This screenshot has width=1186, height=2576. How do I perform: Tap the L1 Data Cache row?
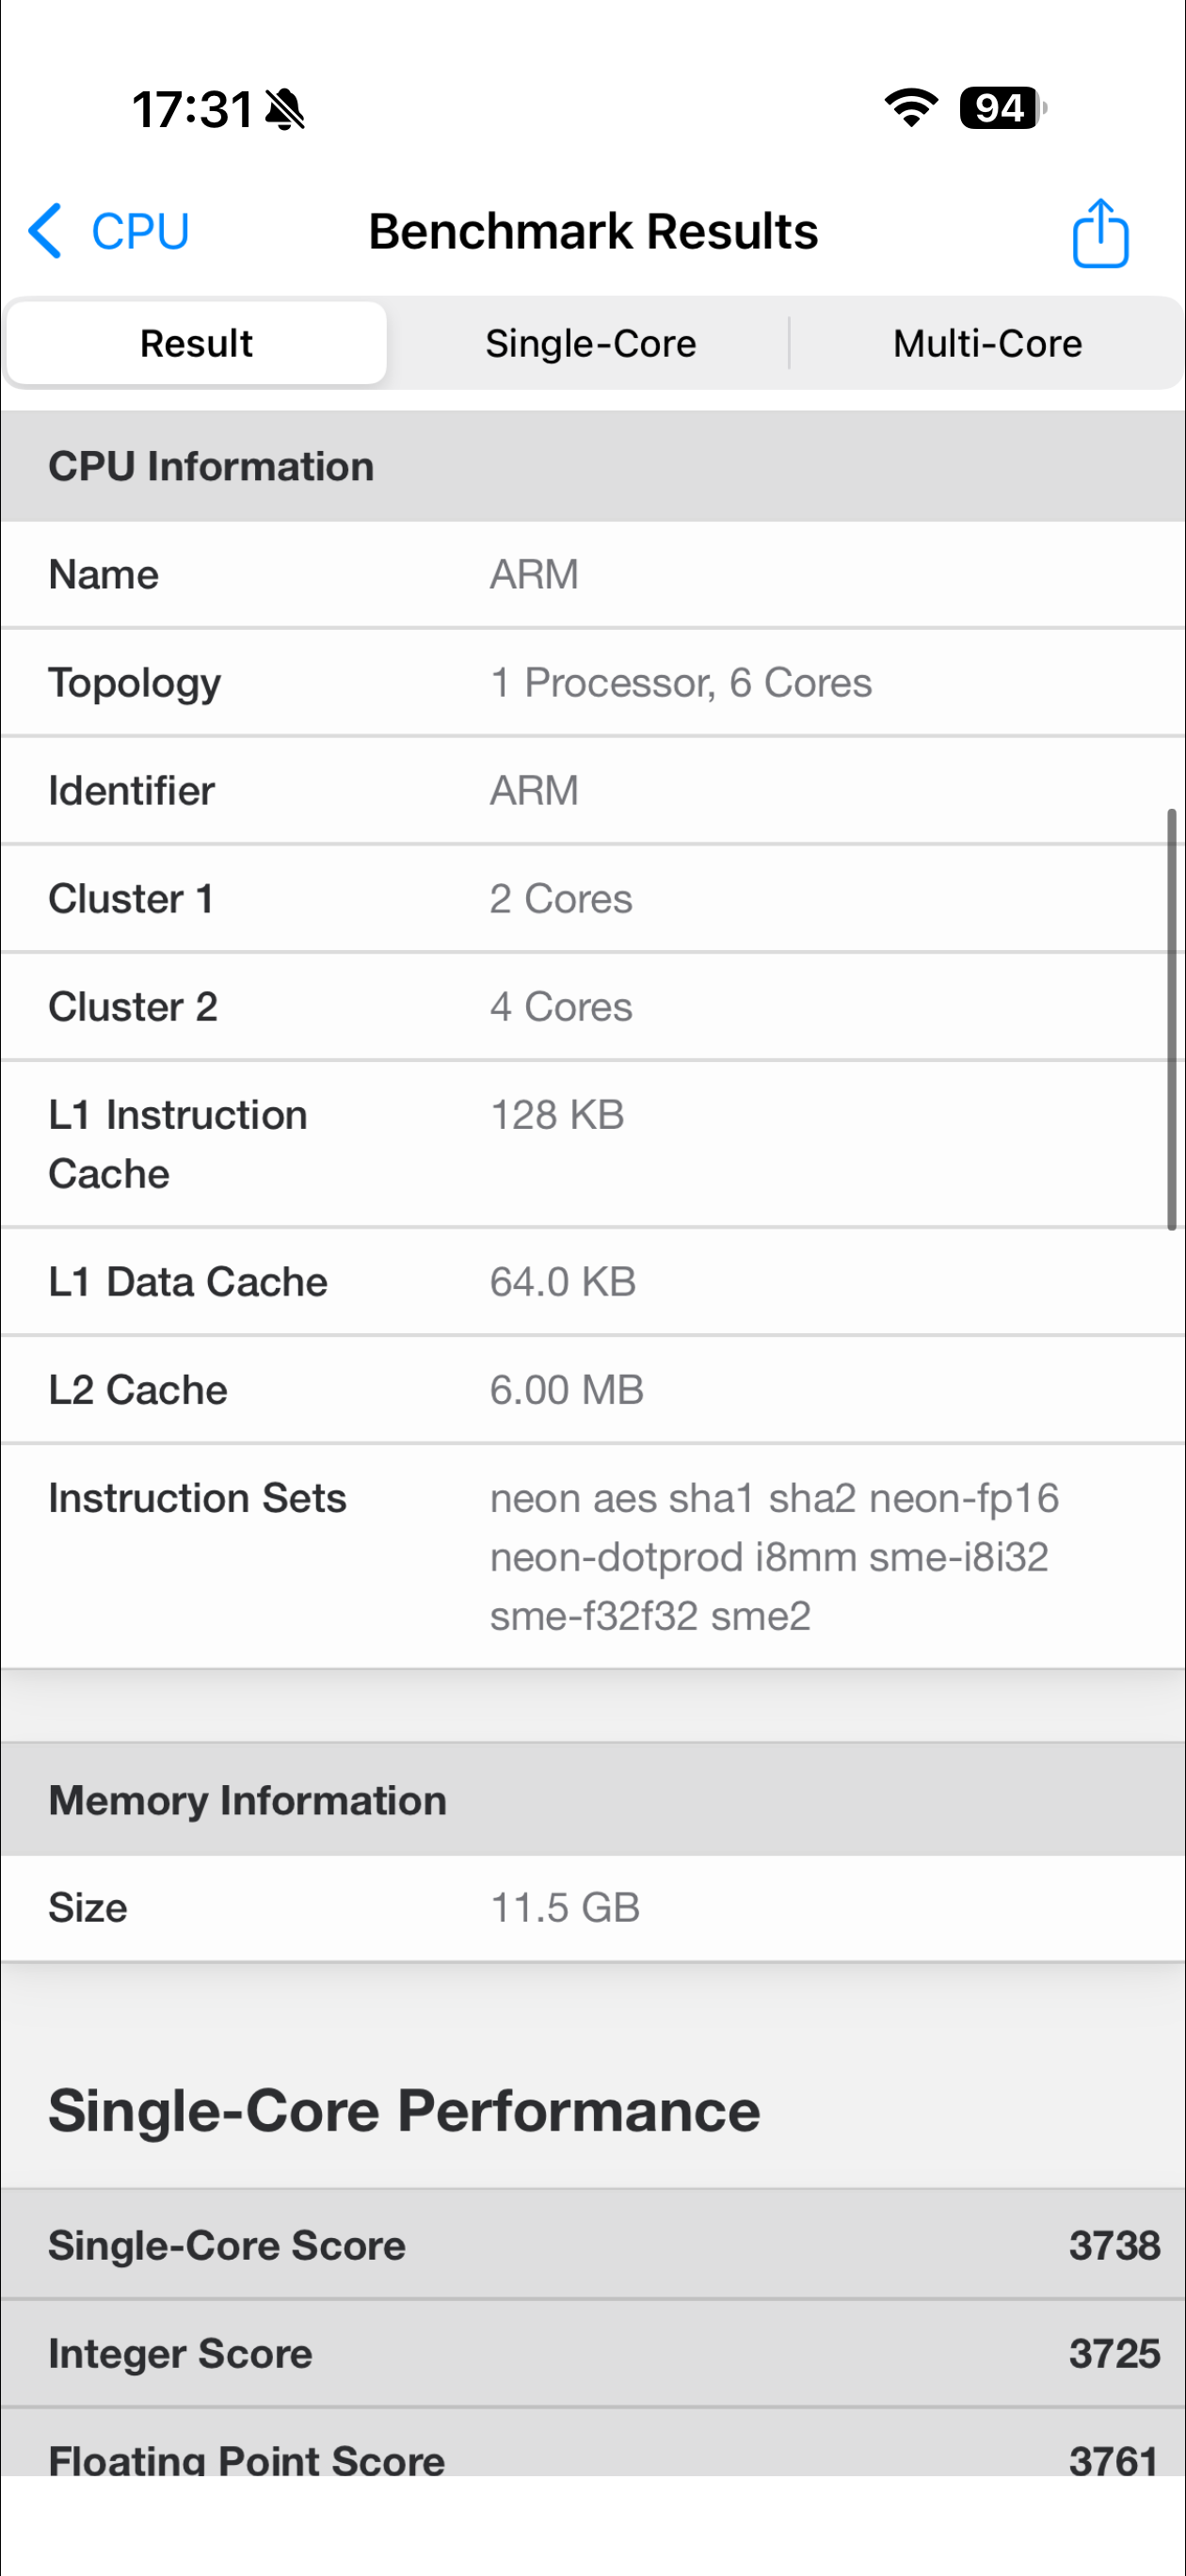click(x=593, y=1282)
